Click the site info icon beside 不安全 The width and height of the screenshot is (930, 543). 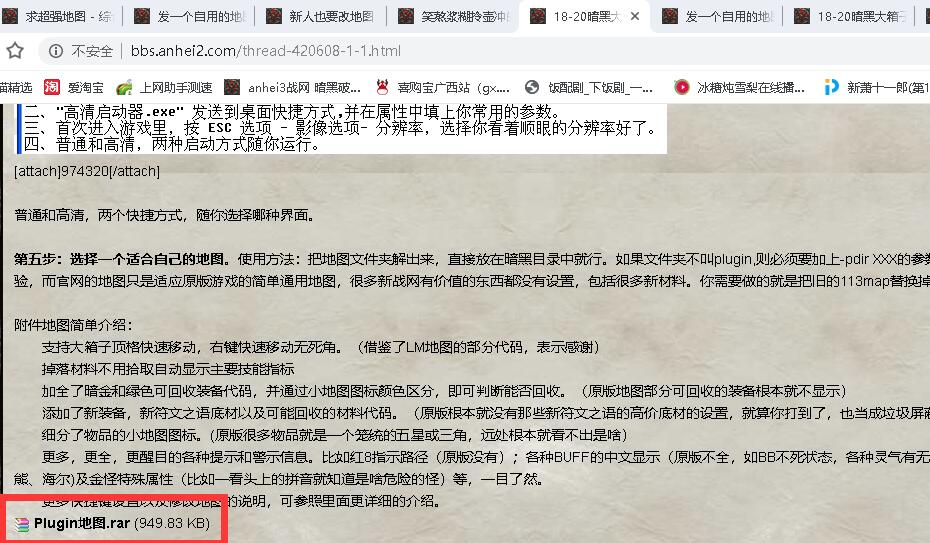(56, 51)
